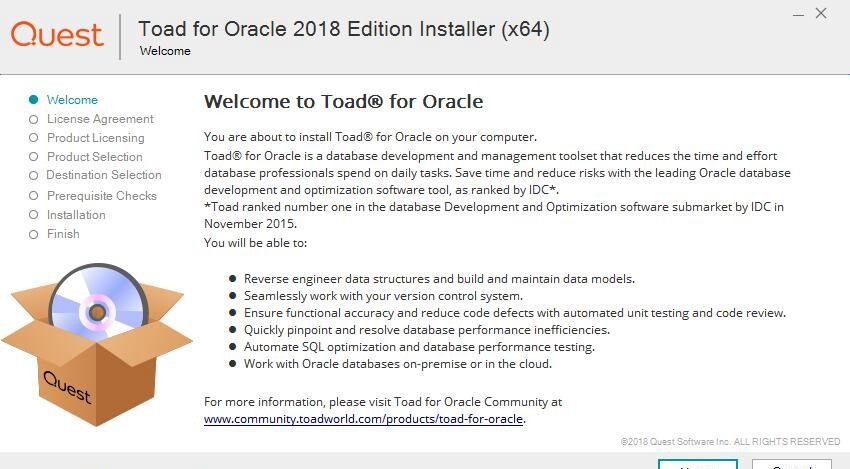Click the Product Selection step circle
The width and height of the screenshot is (850, 469).
point(34,157)
